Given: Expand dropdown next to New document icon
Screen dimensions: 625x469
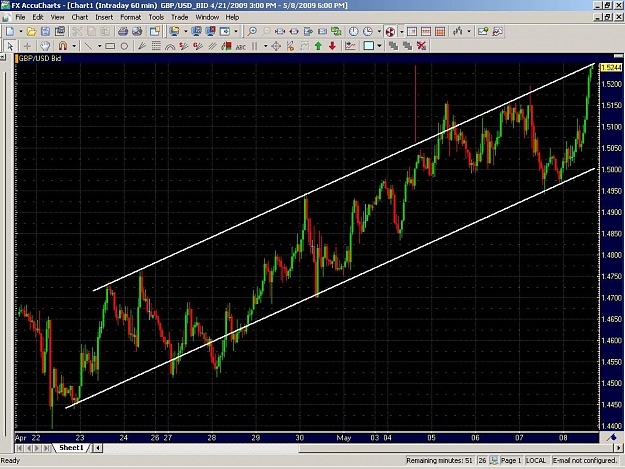Looking at the screenshot, I should pyautogui.click(x=21, y=31).
